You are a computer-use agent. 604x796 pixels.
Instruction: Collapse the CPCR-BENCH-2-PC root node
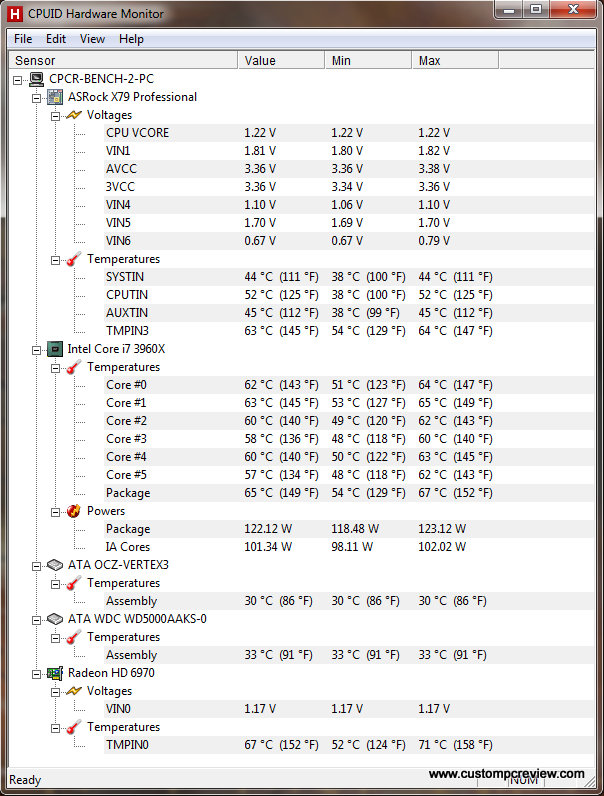tap(18, 80)
